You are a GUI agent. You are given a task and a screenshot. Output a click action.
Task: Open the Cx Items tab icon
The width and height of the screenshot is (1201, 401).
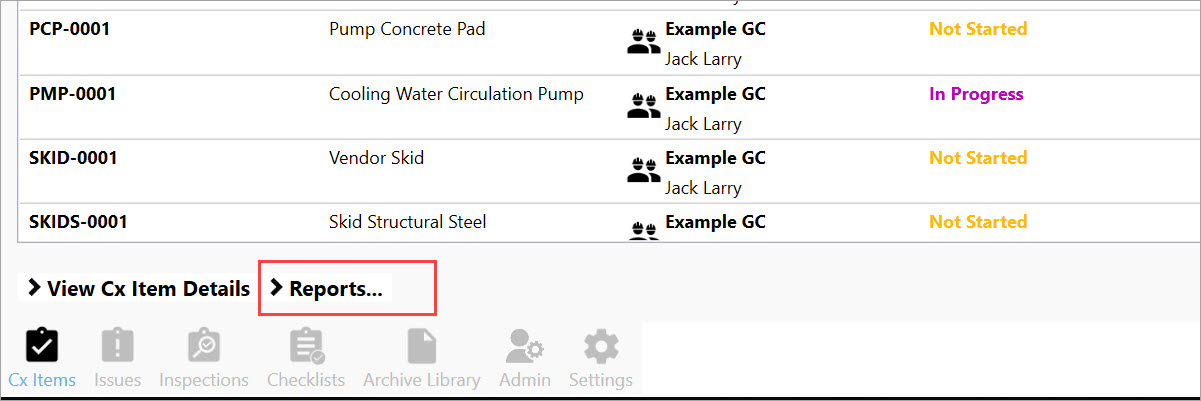41,347
